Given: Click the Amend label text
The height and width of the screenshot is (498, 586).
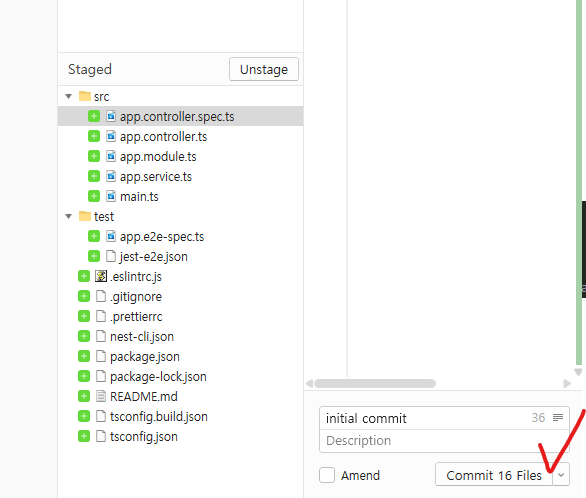Looking at the screenshot, I should click(360, 475).
